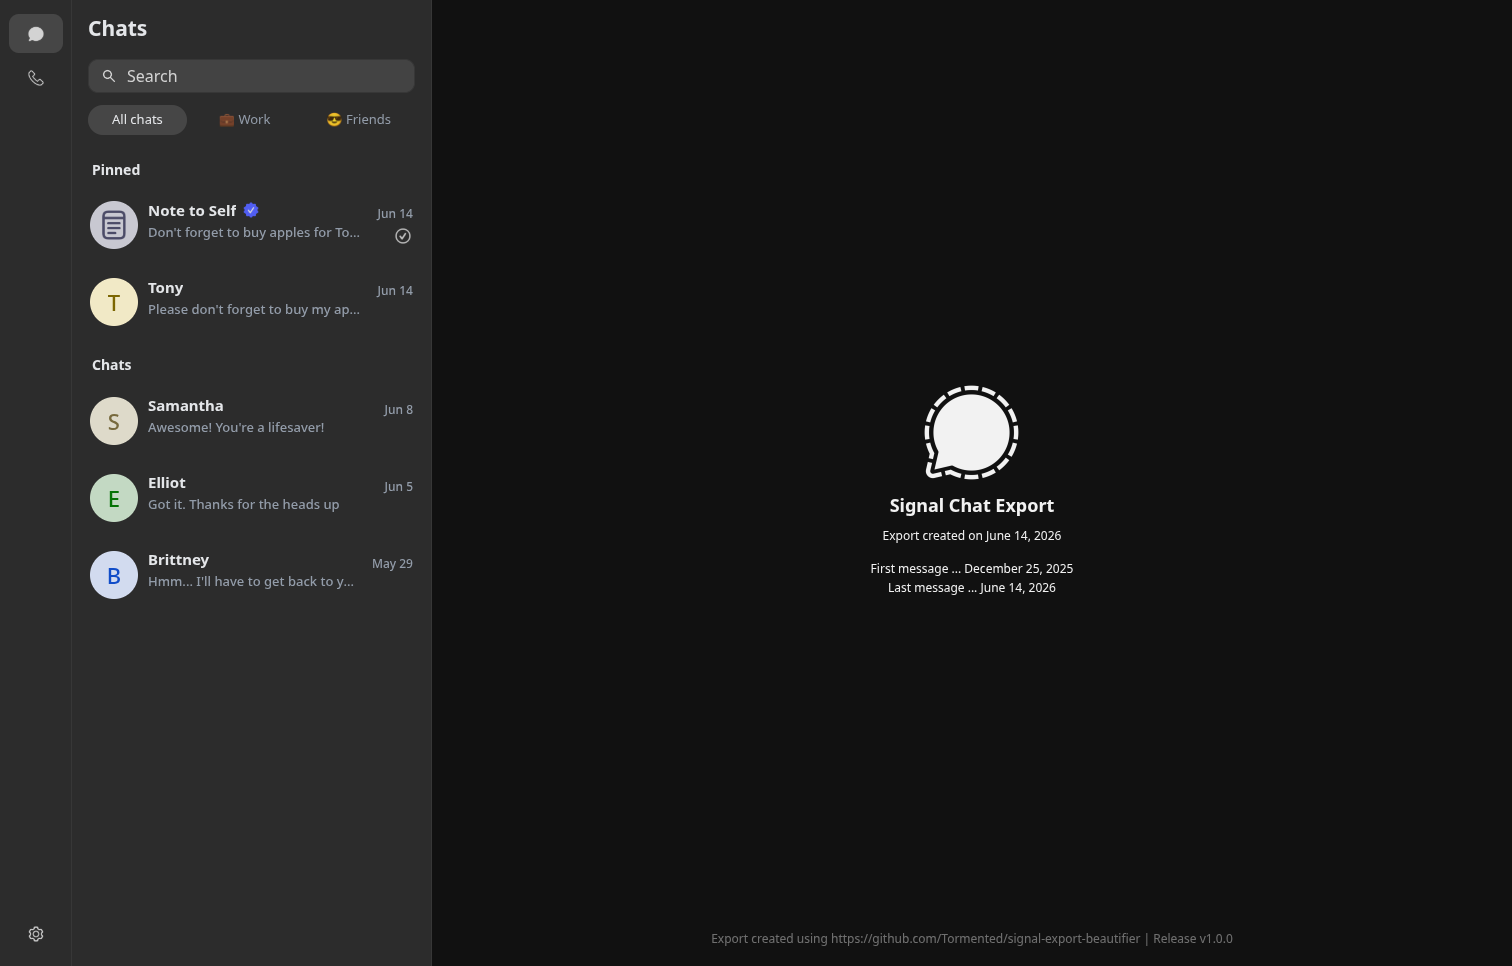Image resolution: width=1512 pixels, height=966 pixels.
Task: Focus the Search input field
Action: (251, 76)
